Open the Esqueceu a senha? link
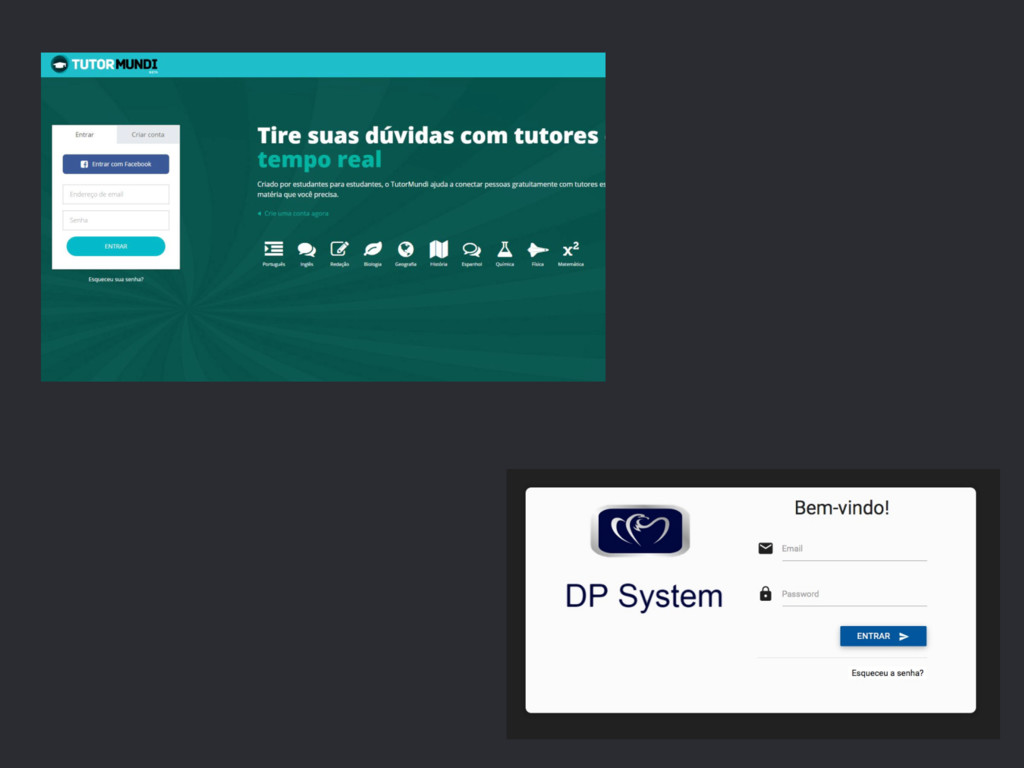The image size is (1024, 768). click(887, 673)
